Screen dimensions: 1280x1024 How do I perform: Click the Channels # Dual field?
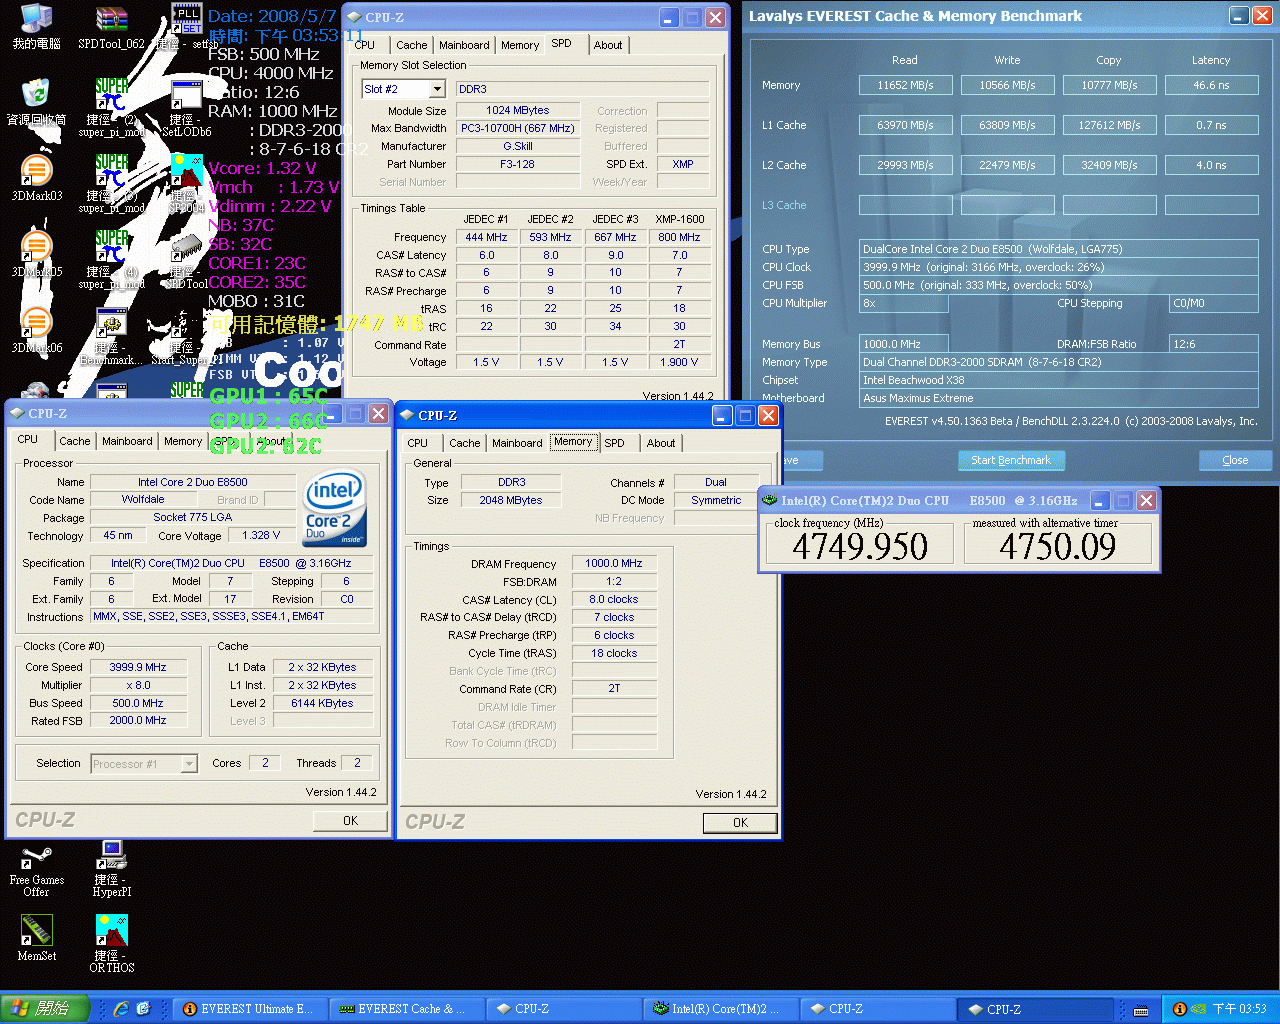(x=716, y=482)
